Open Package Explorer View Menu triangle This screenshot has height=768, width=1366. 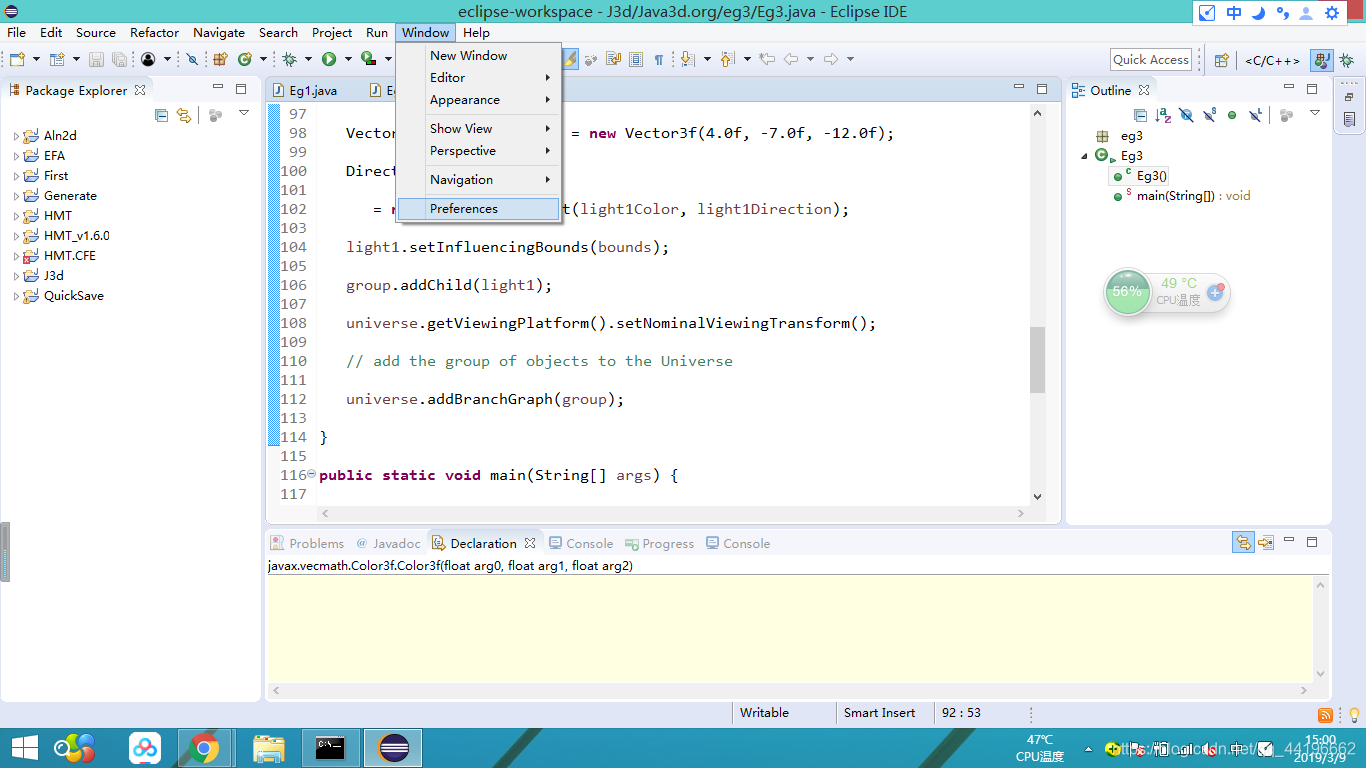pos(244,113)
